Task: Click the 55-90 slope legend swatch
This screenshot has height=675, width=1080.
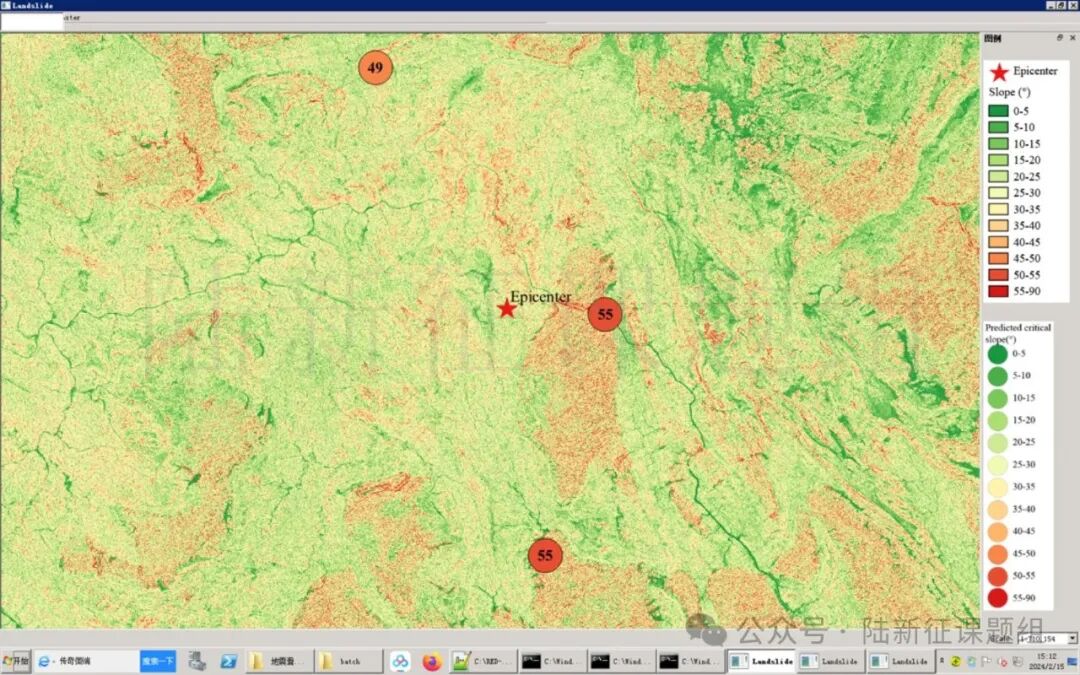Action: tap(998, 291)
